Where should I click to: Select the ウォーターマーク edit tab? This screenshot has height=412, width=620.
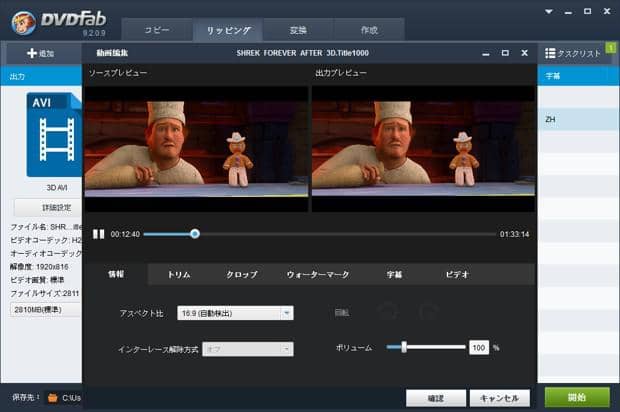point(318,274)
